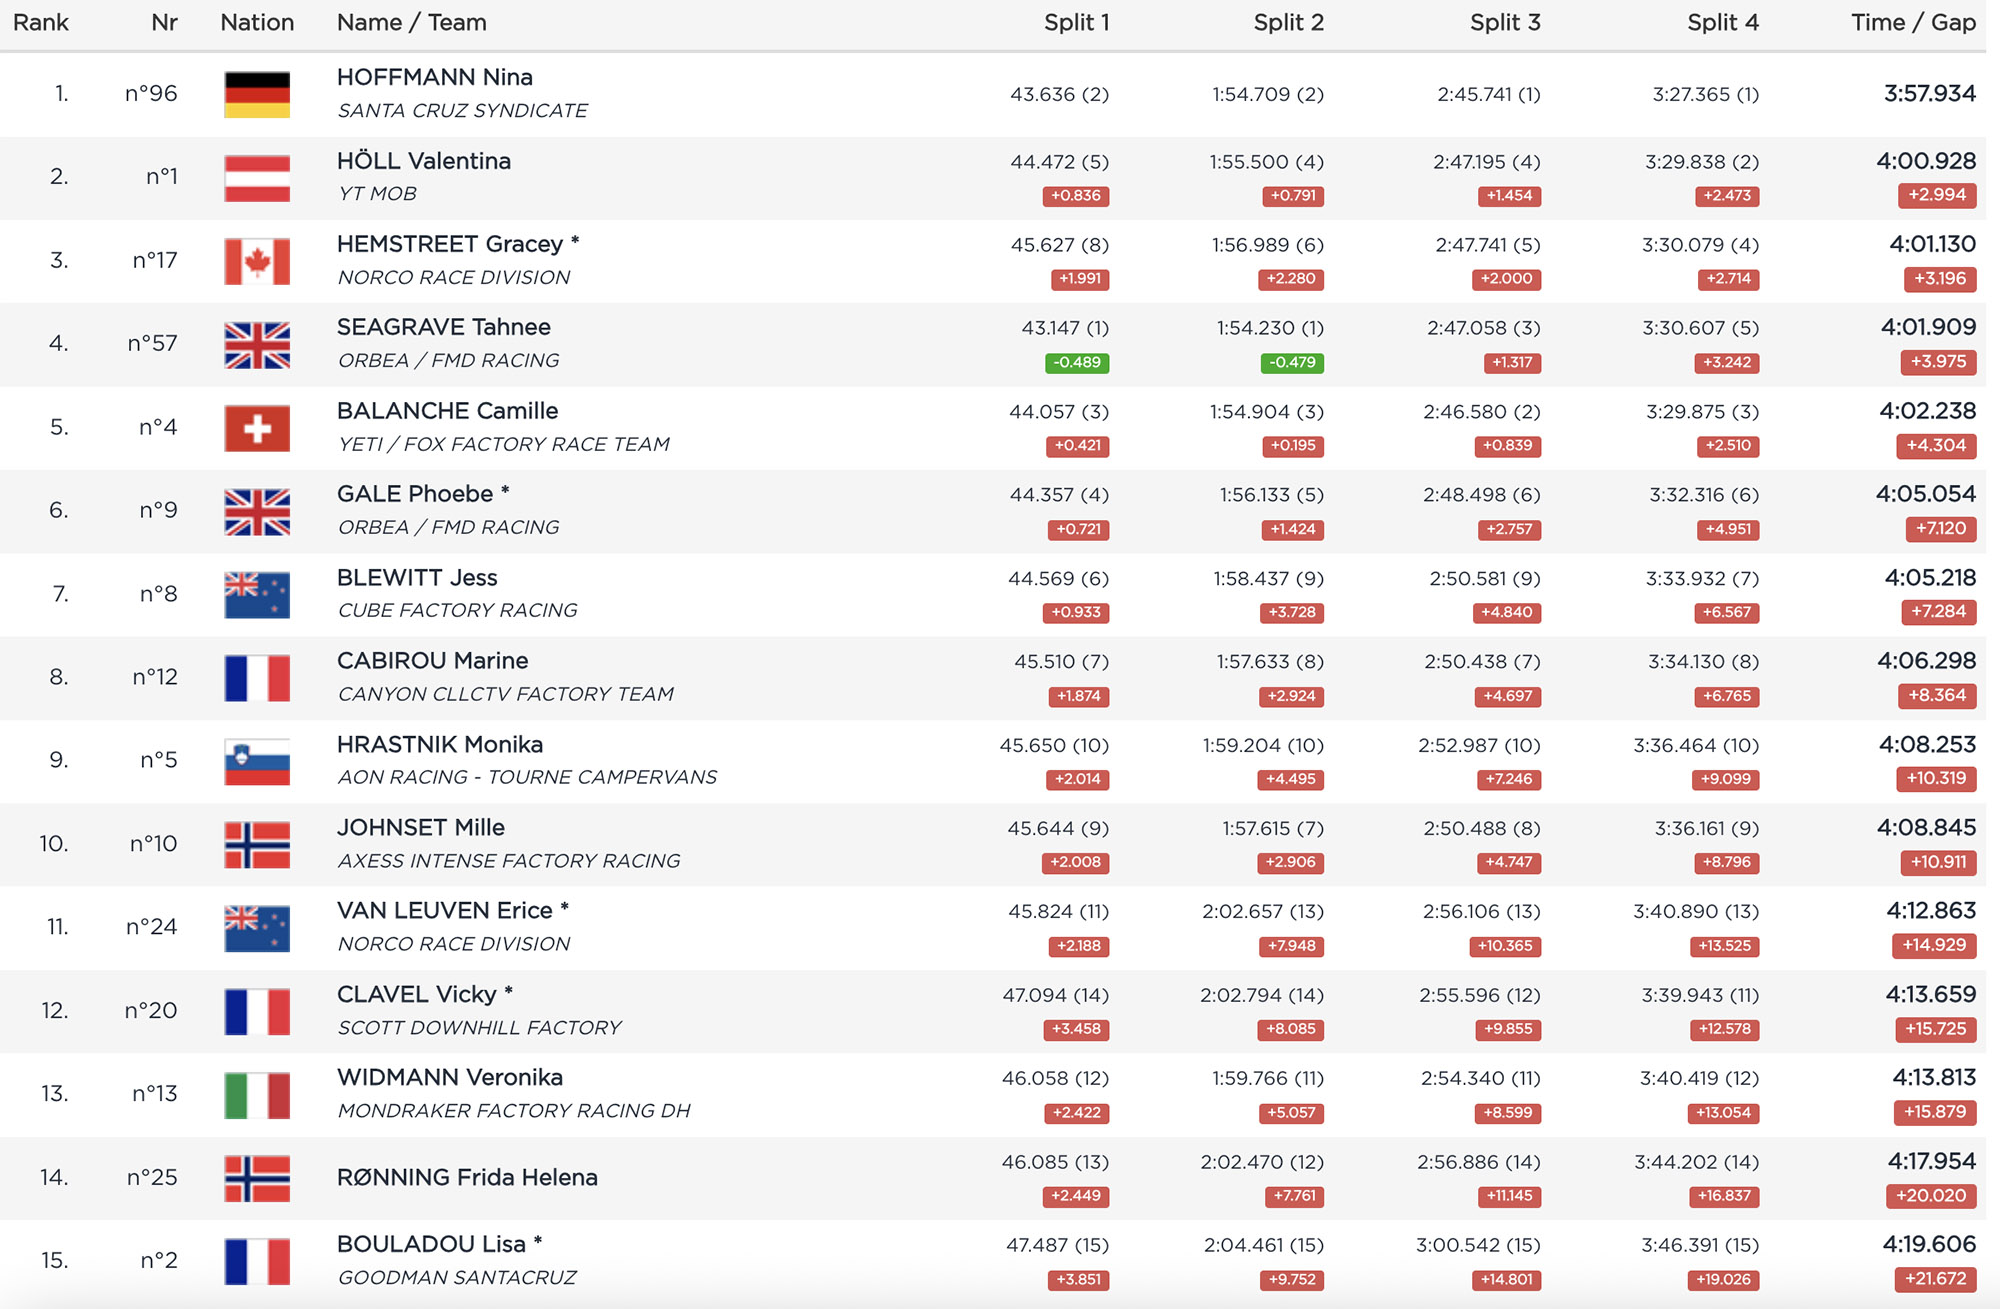Viewport: 2000px width, 1309px height.
Task: Click the Name / Team column header
Action: pos(412,22)
